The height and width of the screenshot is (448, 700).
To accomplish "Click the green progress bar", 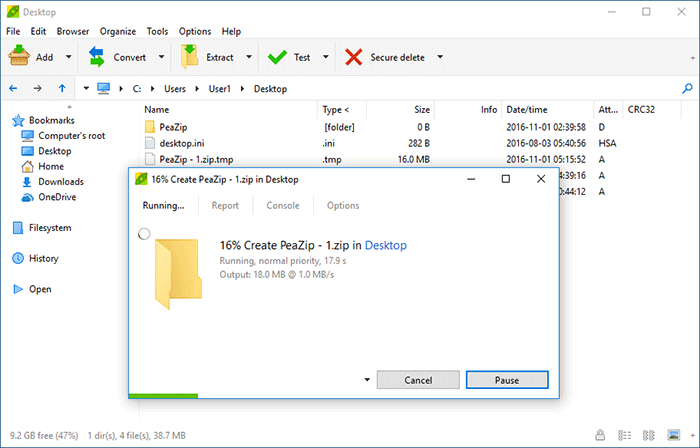I will tap(163, 396).
